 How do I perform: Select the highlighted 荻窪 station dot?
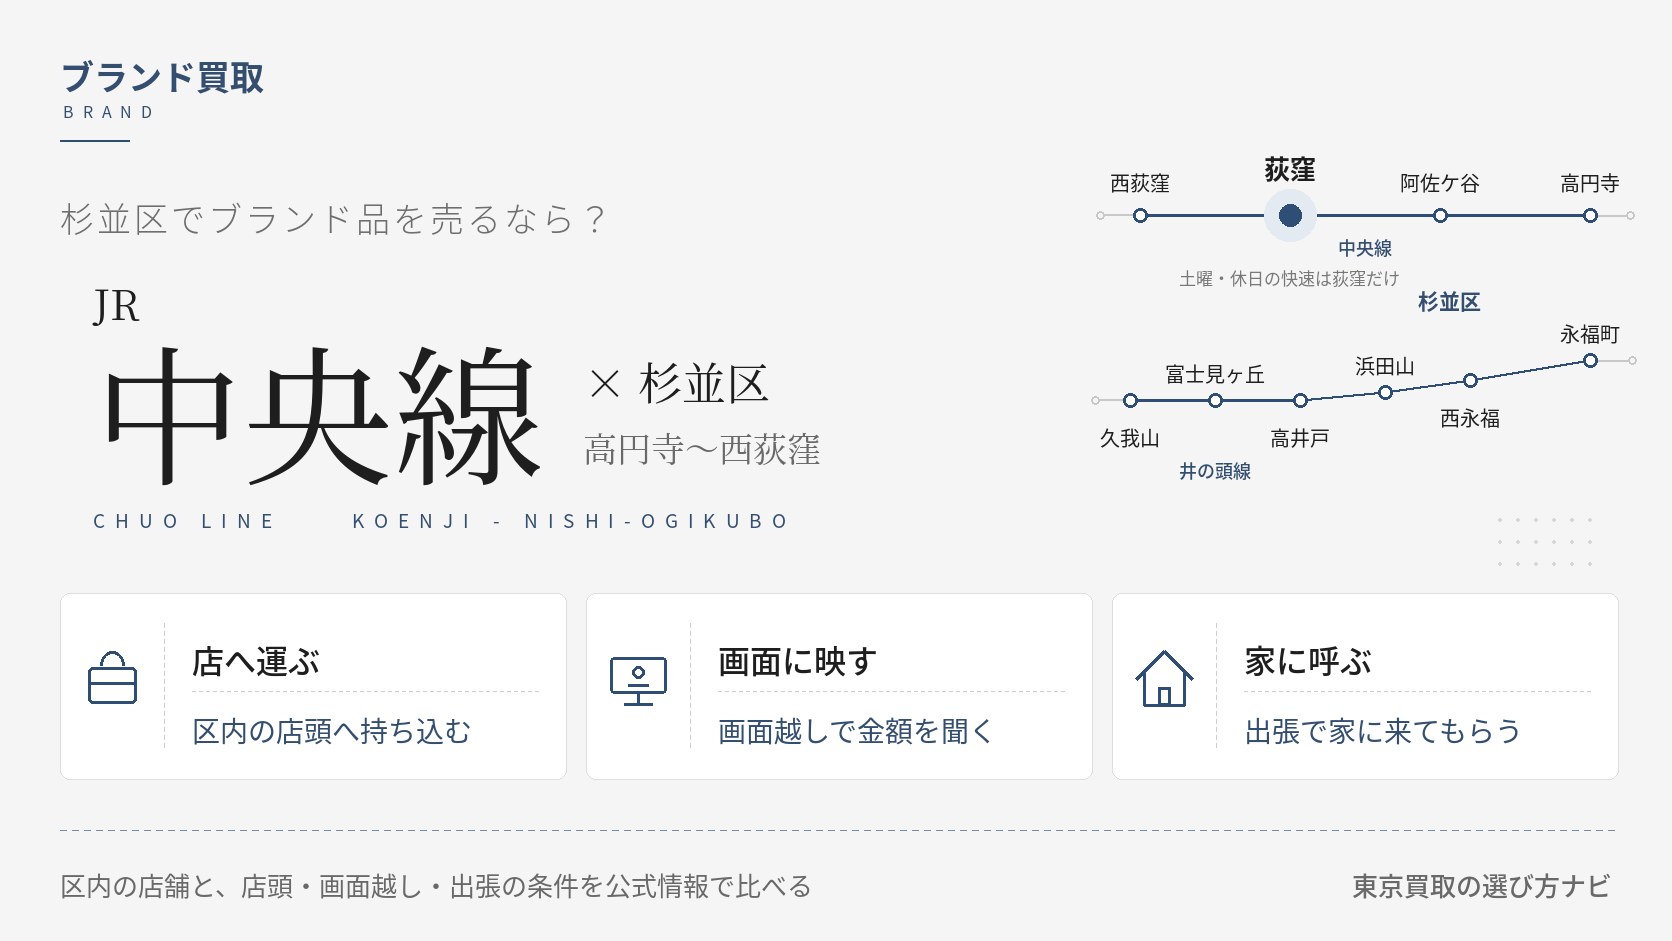pos(1290,215)
